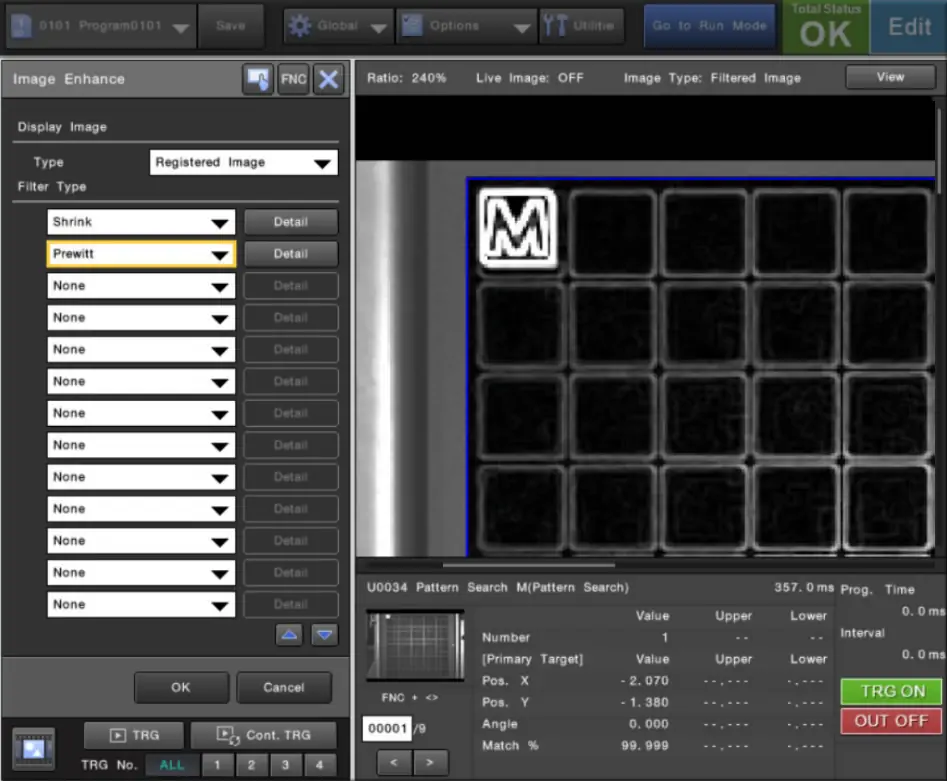The image size is (947, 781).
Task: Click the FNC icon button
Action: [x=293, y=80]
